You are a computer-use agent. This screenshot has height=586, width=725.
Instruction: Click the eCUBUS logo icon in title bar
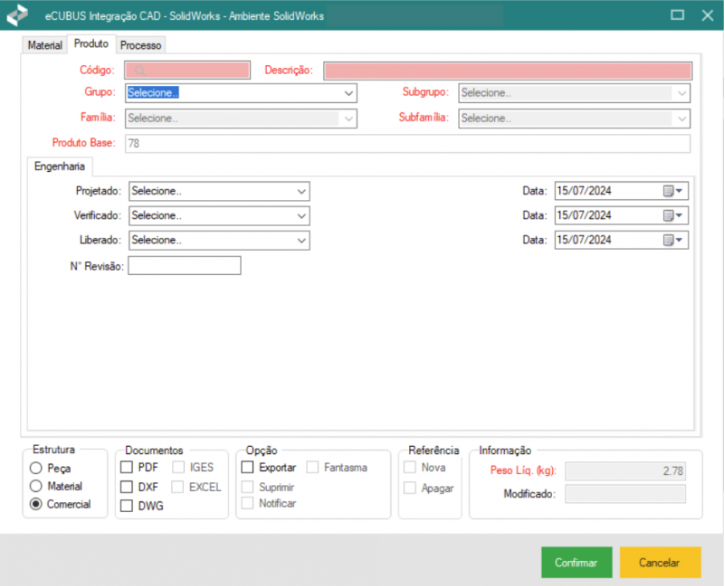(x=18, y=16)
